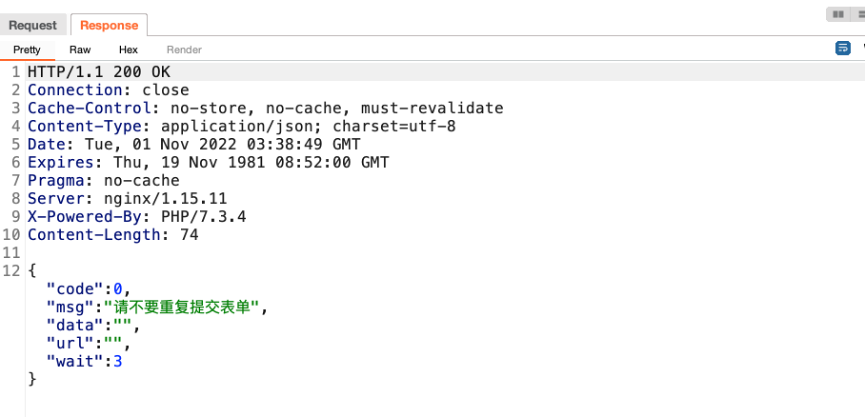
Task: Click the nginx/1.15.11 server value
Action: pyautogui.click(x=166, y=199)
